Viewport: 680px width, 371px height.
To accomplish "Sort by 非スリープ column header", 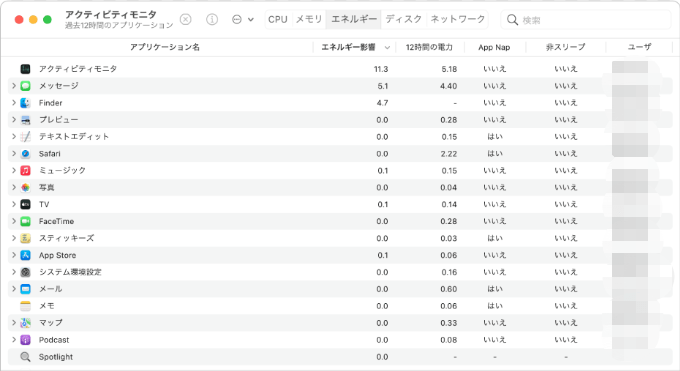I will click(566, 47).
